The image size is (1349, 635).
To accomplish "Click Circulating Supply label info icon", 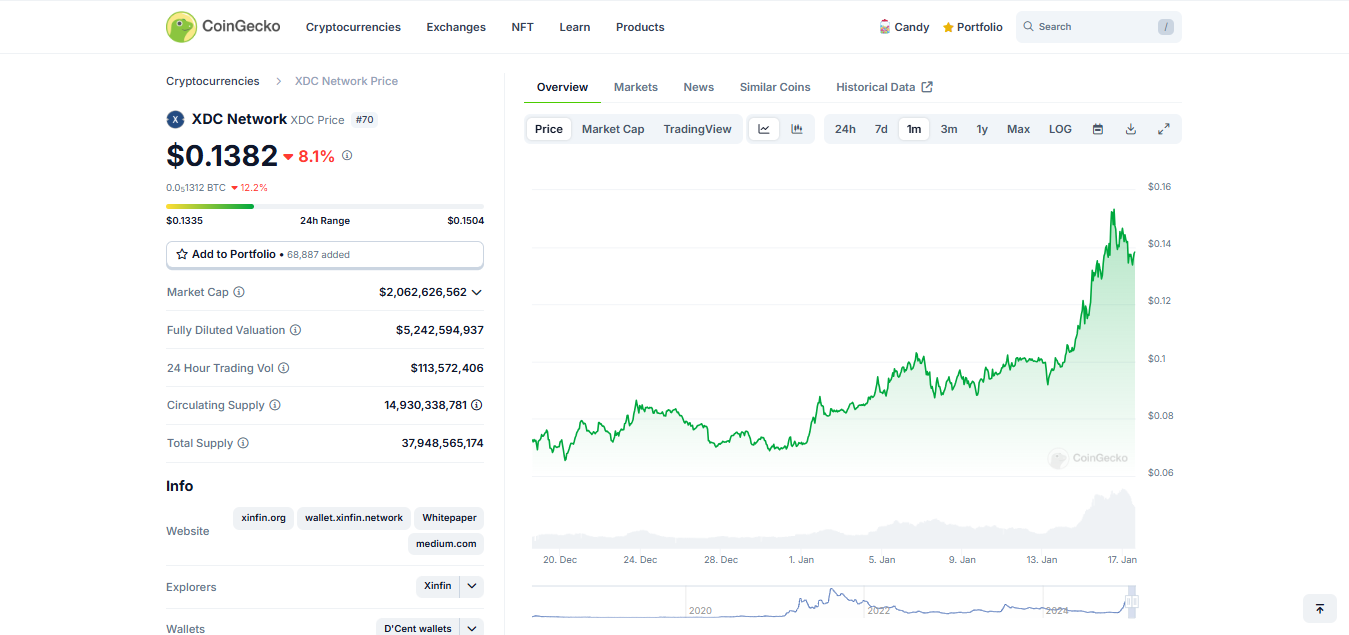I will (275, 405).
